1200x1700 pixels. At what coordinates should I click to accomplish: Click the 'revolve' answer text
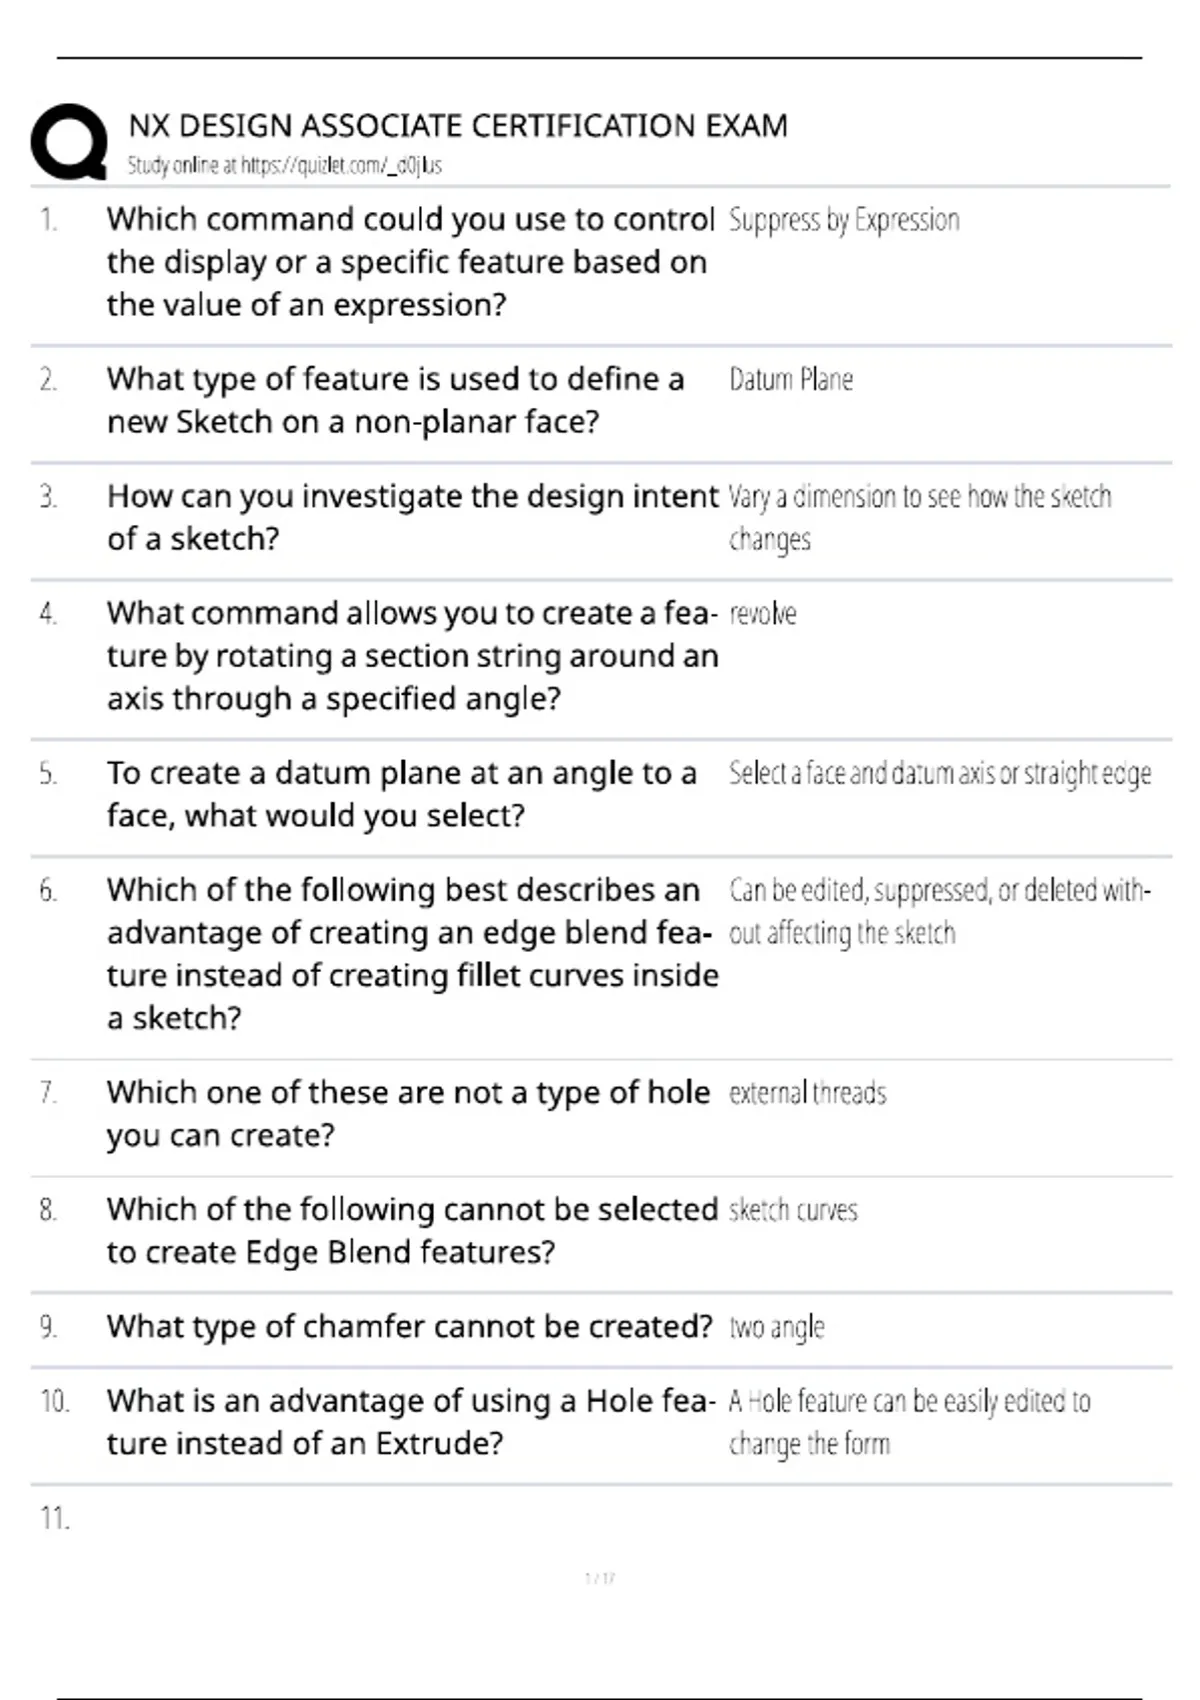[x=763, y=614]
